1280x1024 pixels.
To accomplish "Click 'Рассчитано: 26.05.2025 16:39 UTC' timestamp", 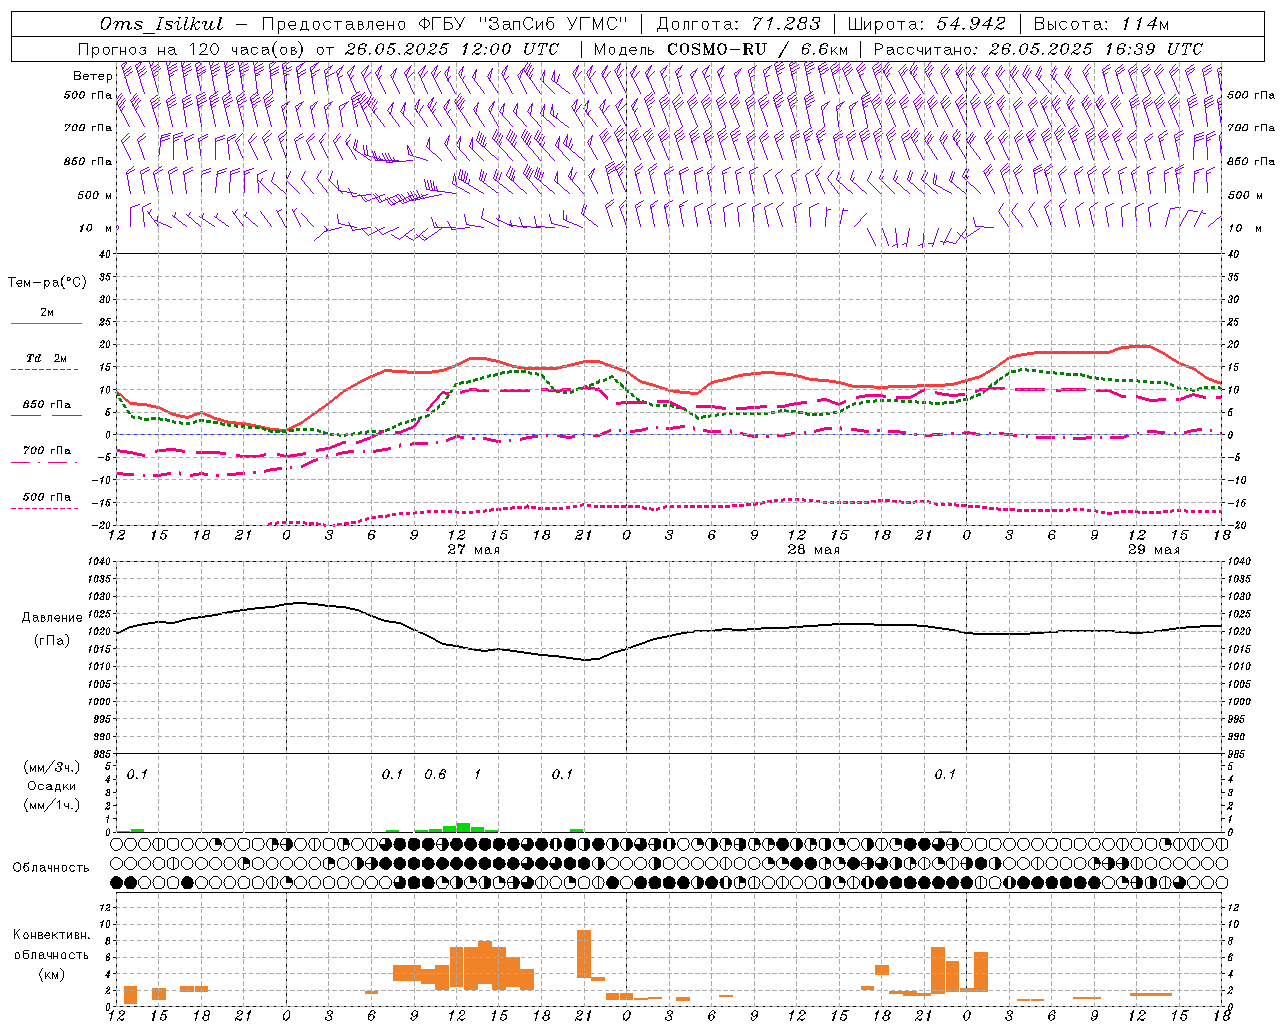I will point(1038,49).
